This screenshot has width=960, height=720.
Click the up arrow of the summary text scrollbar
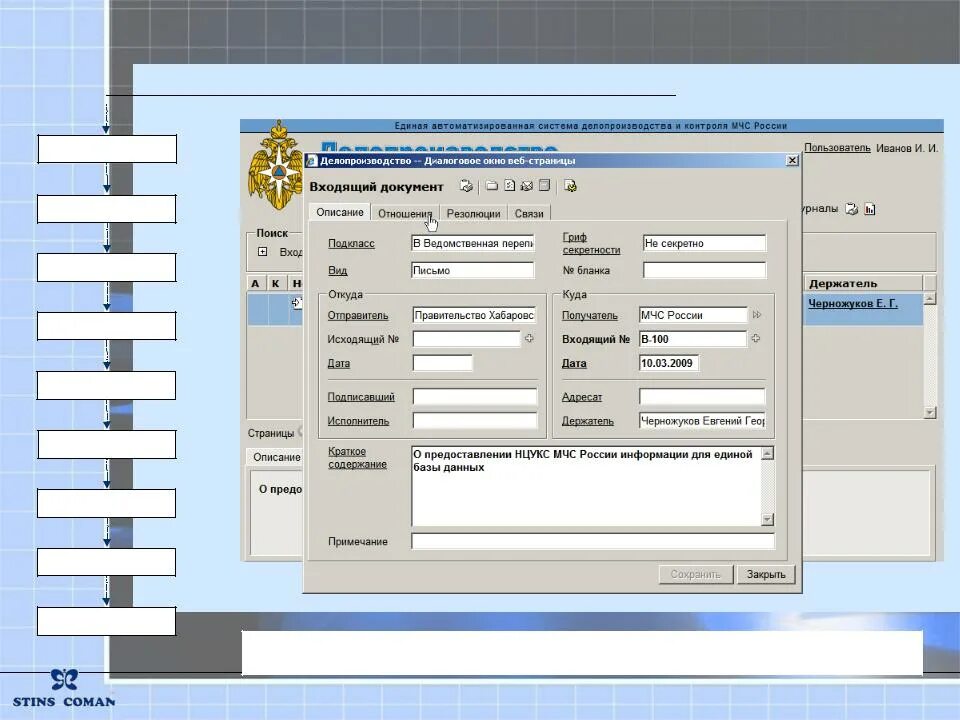(x=767, y=453)
